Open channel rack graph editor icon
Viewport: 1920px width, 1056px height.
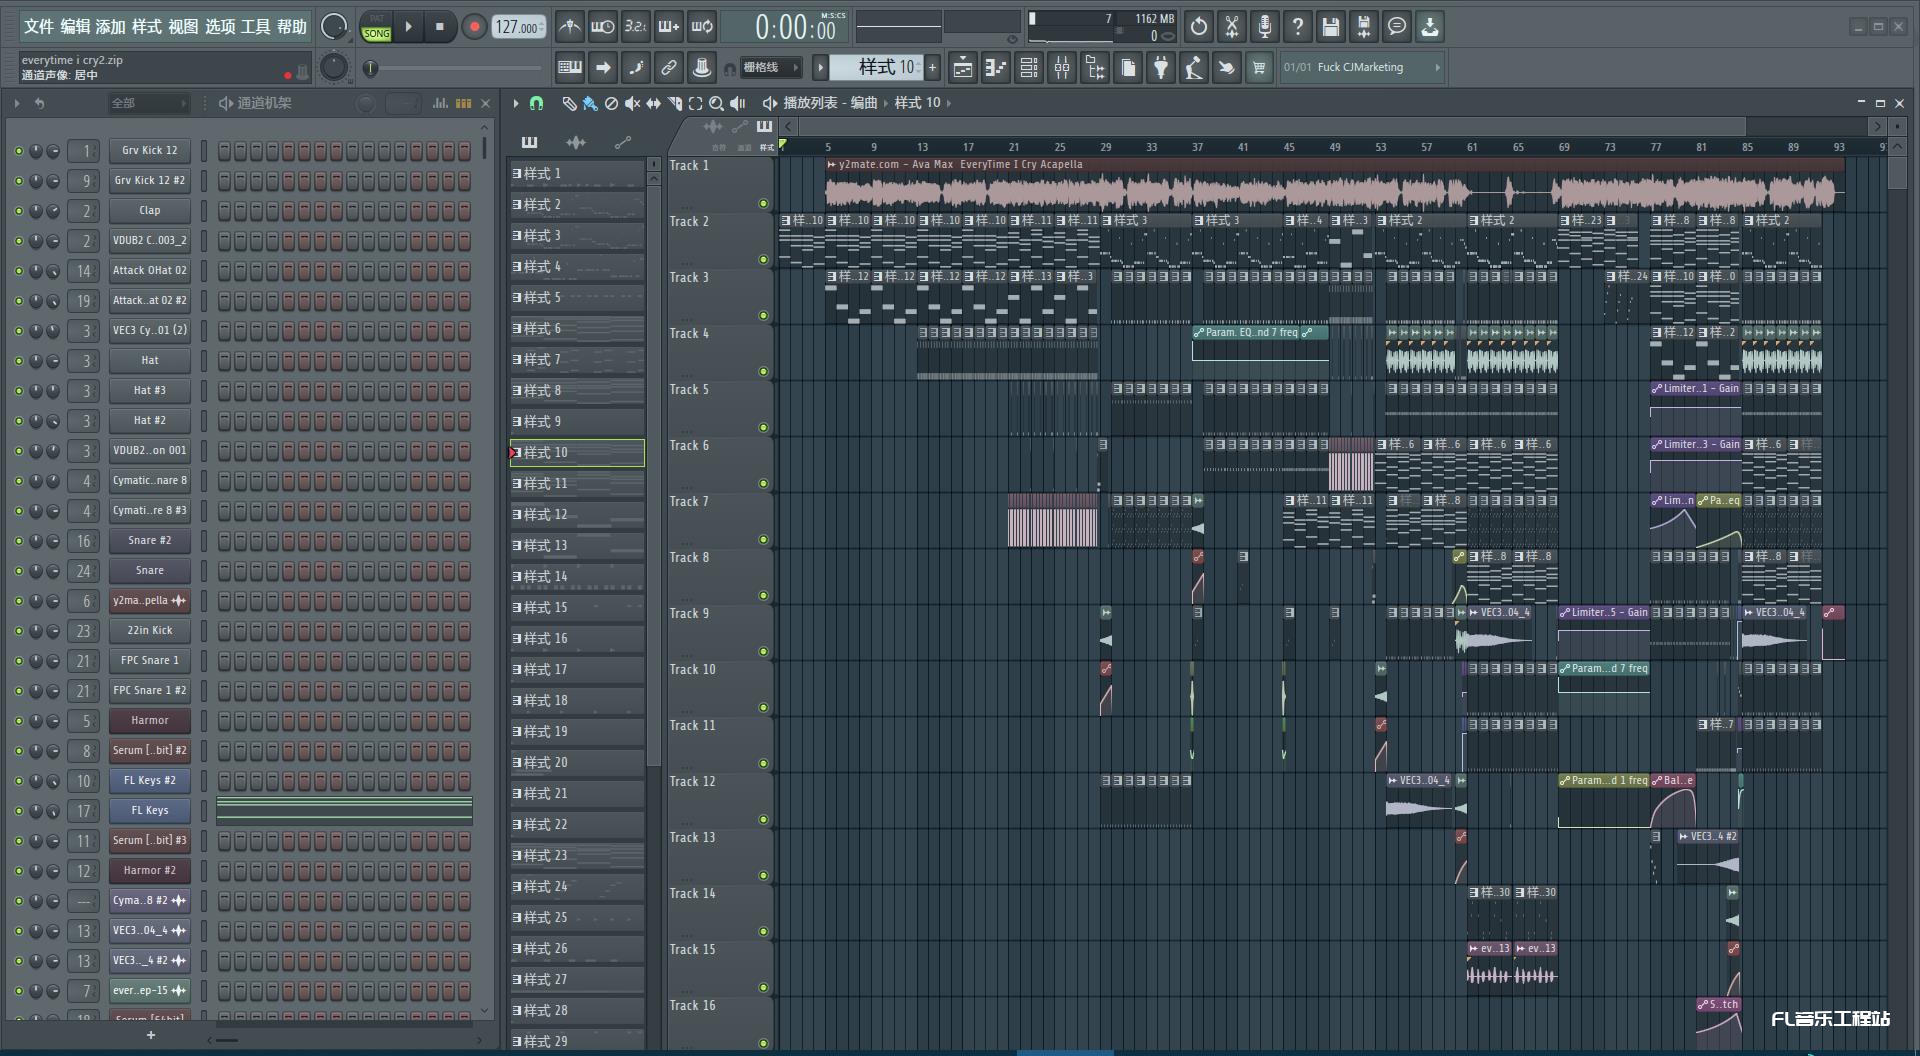[440, 103]
